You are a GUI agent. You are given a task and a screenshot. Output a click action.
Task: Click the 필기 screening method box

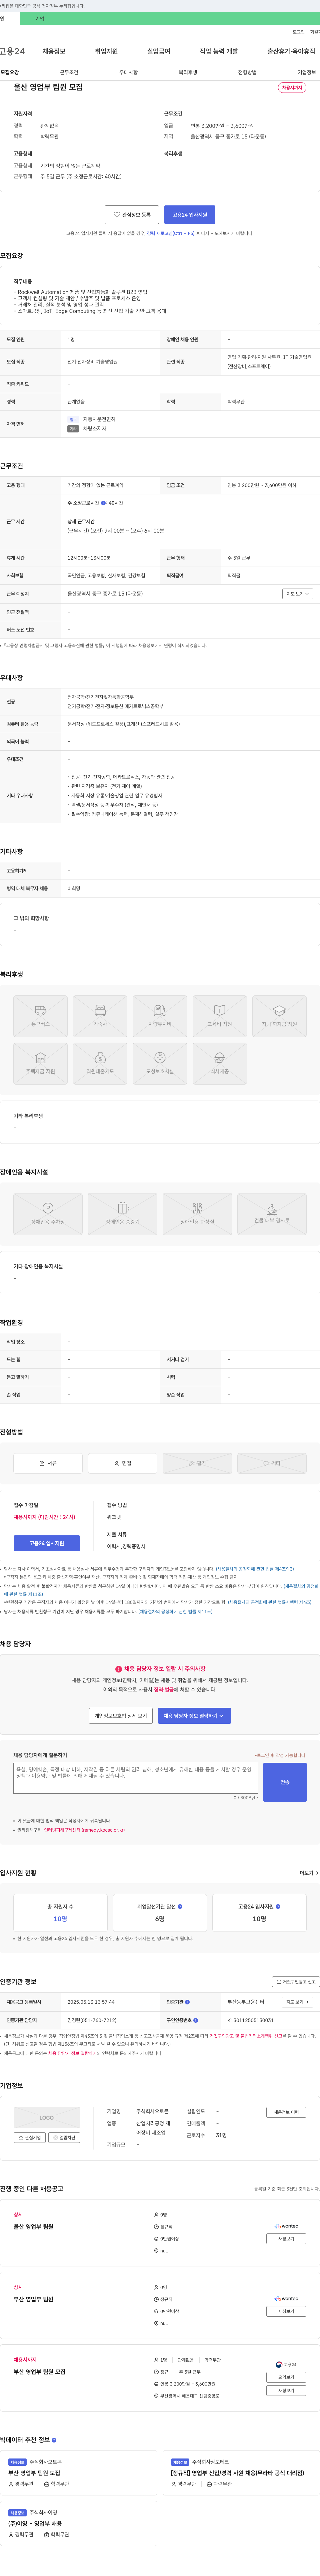[x=197, y=1463]
